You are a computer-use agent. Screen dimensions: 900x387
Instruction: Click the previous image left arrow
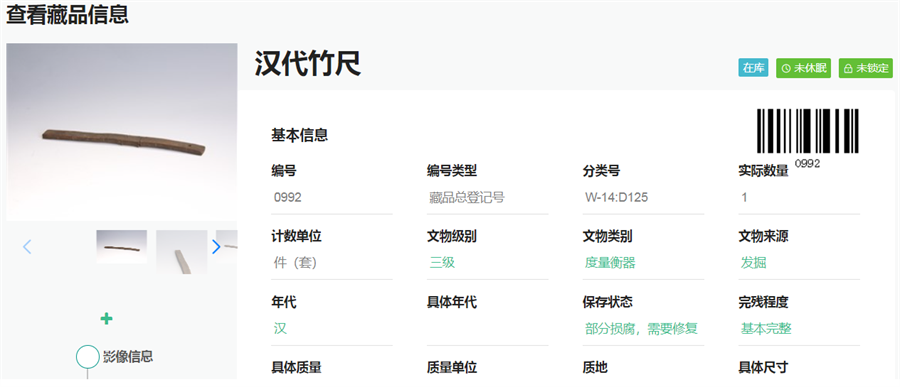27,247
